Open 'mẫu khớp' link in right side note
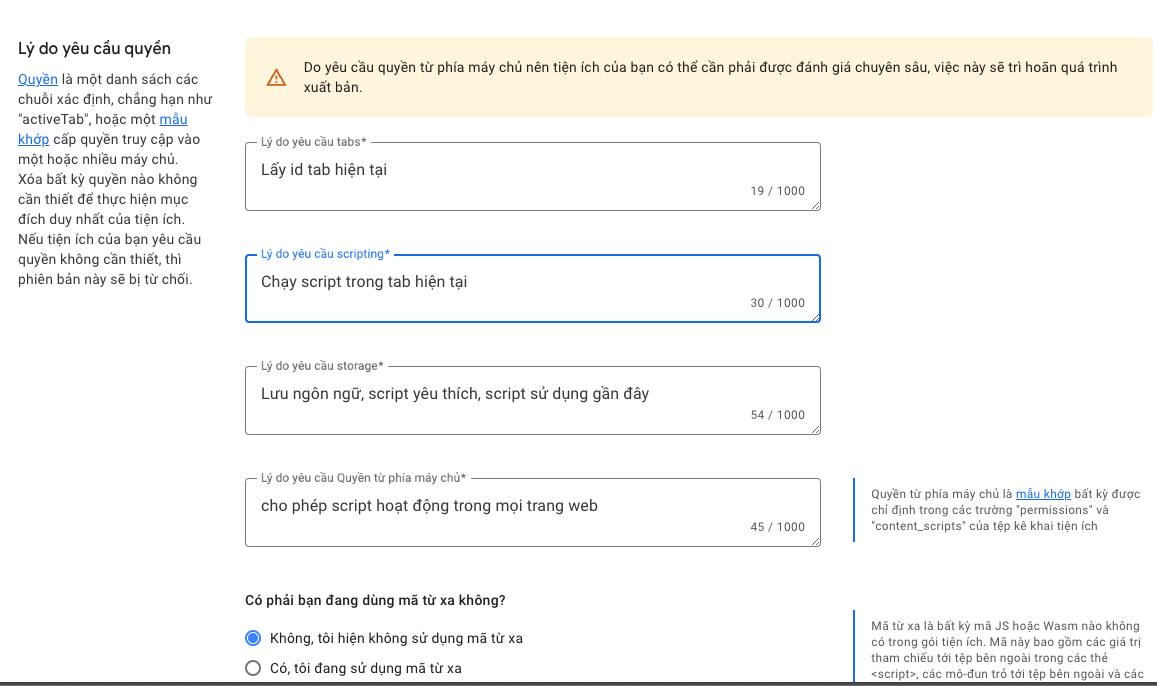1157x686 pixels. coord(1043,493)
